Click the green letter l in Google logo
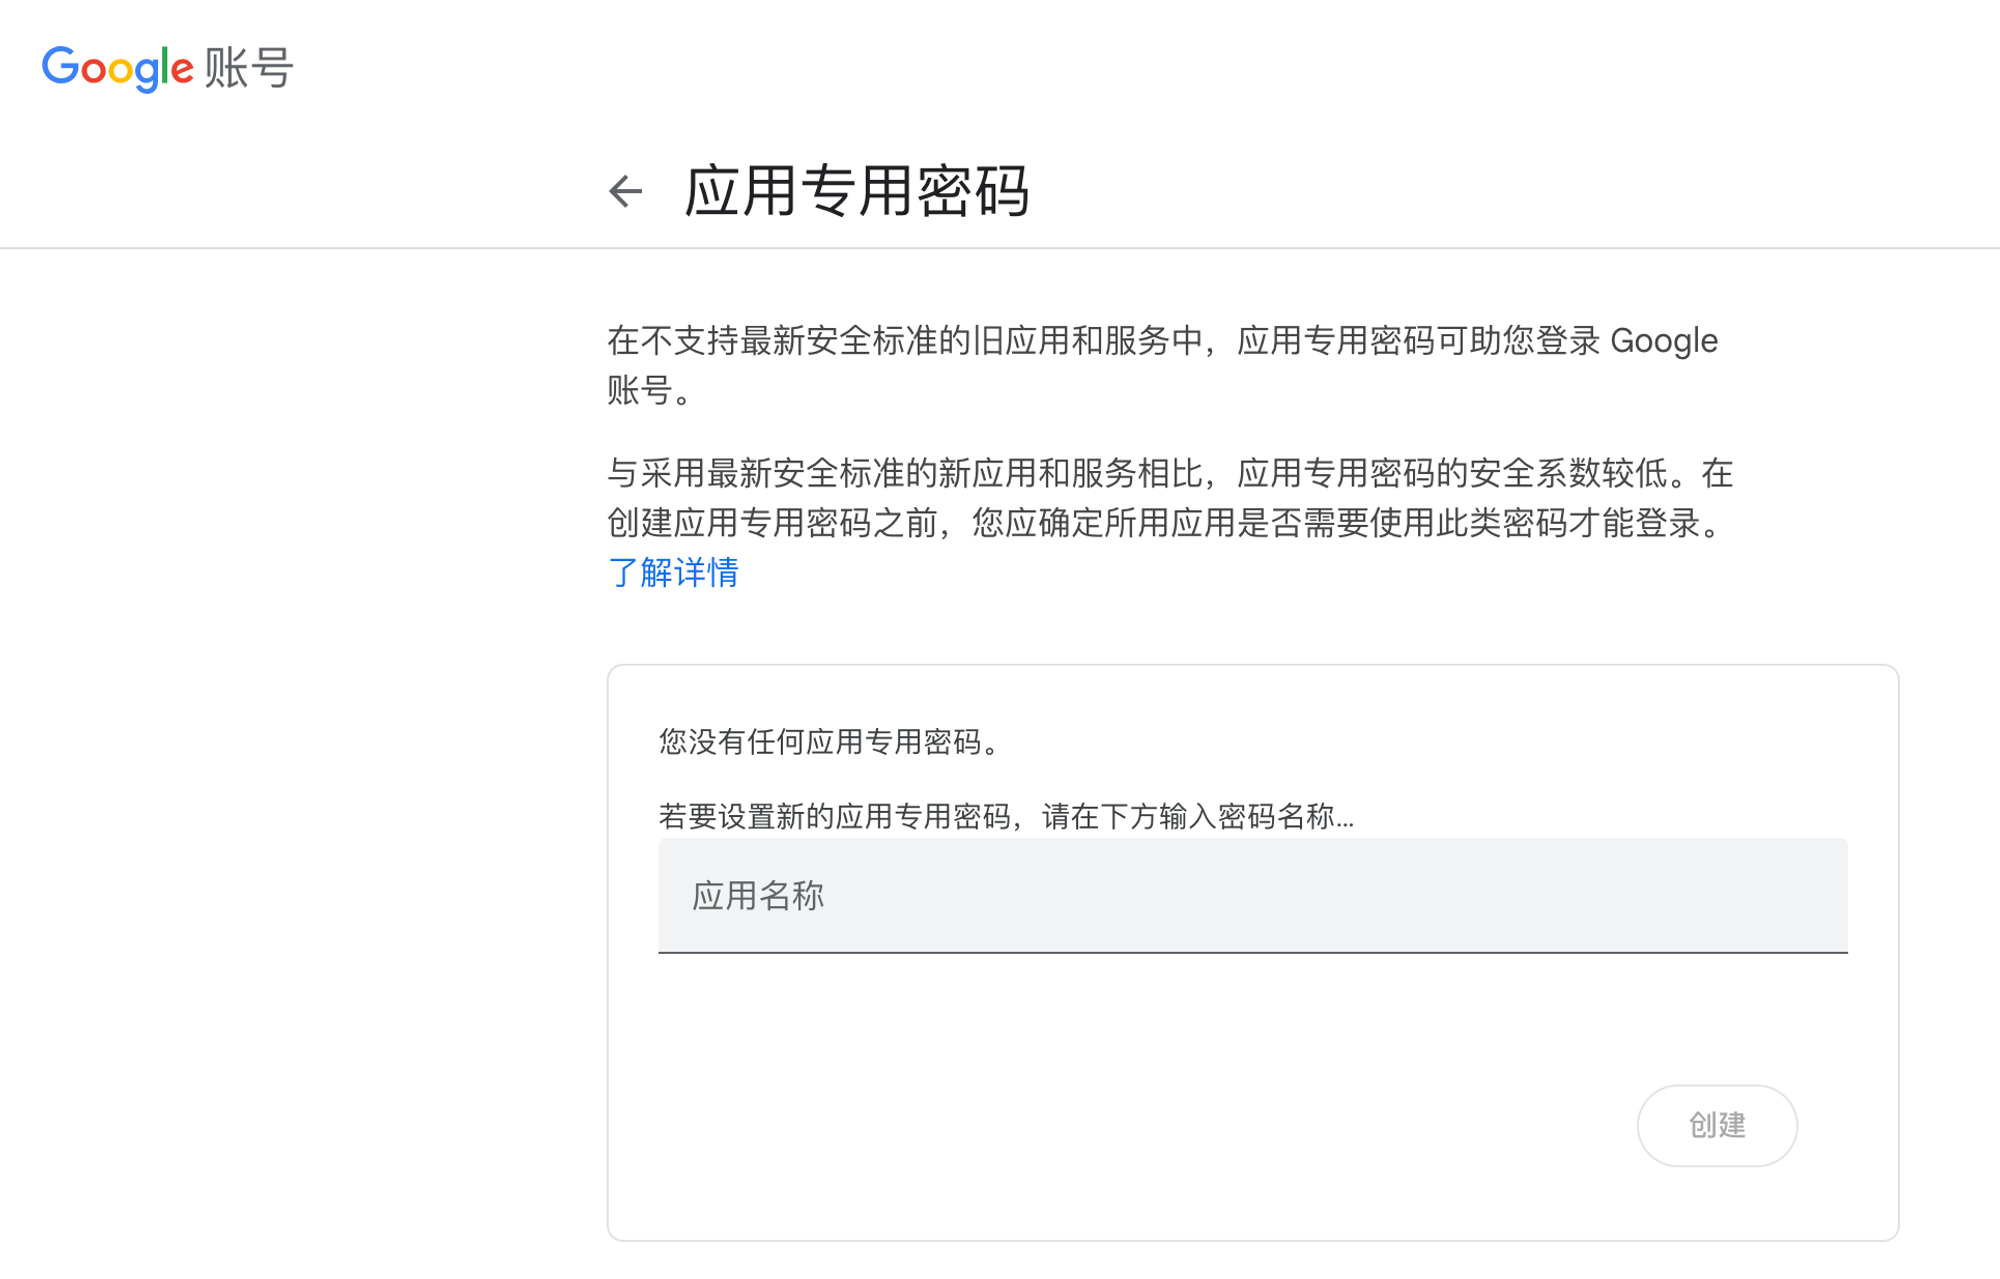Image resolution: width=2000 pixels, height=1279 pixels. tap(164, 66)
